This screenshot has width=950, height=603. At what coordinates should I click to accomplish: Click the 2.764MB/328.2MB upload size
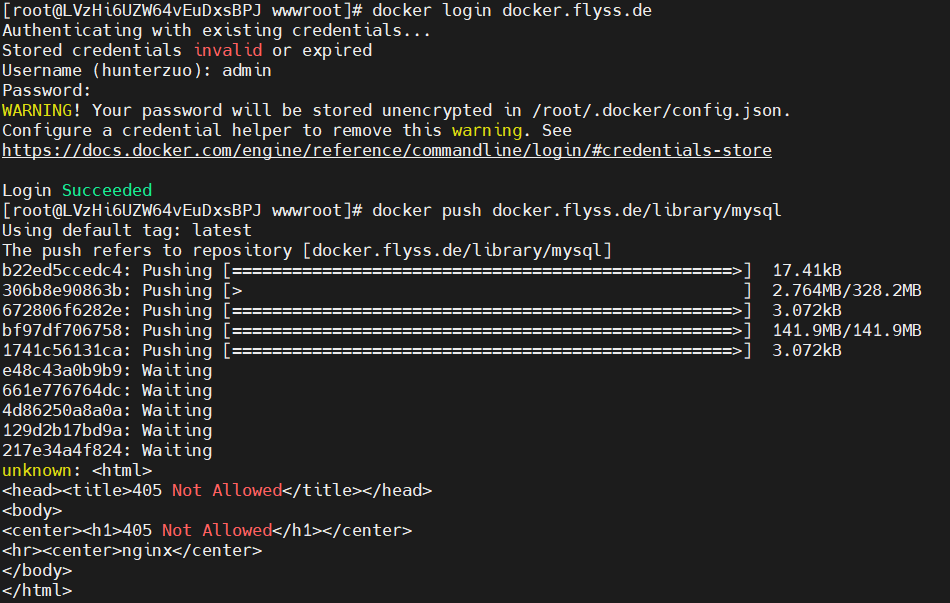click(x=846, y=290)
